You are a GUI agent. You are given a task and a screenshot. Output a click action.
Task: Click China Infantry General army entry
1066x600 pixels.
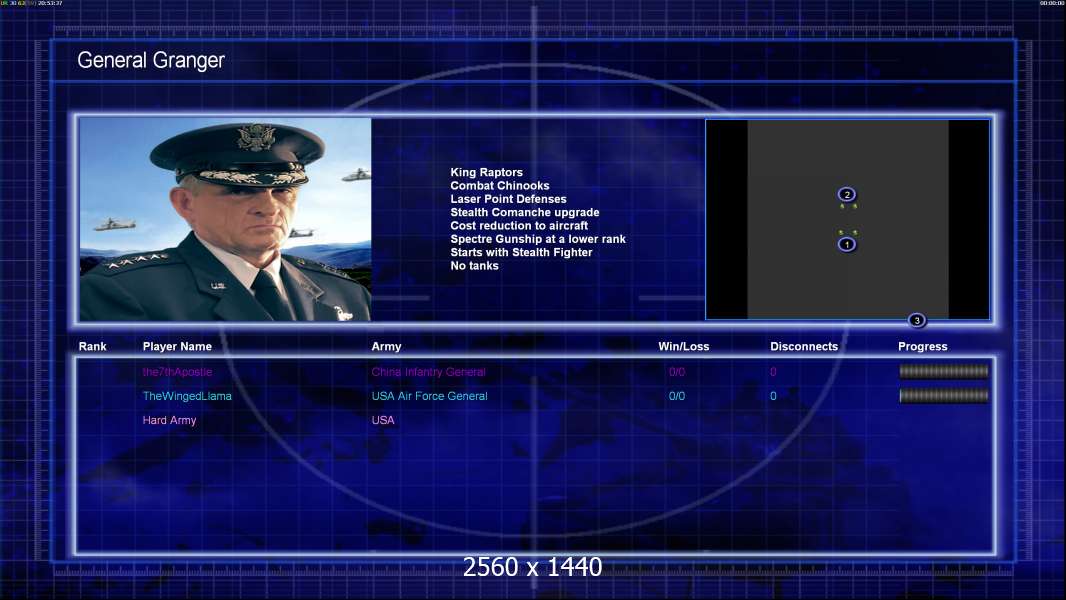coord(428,372)
